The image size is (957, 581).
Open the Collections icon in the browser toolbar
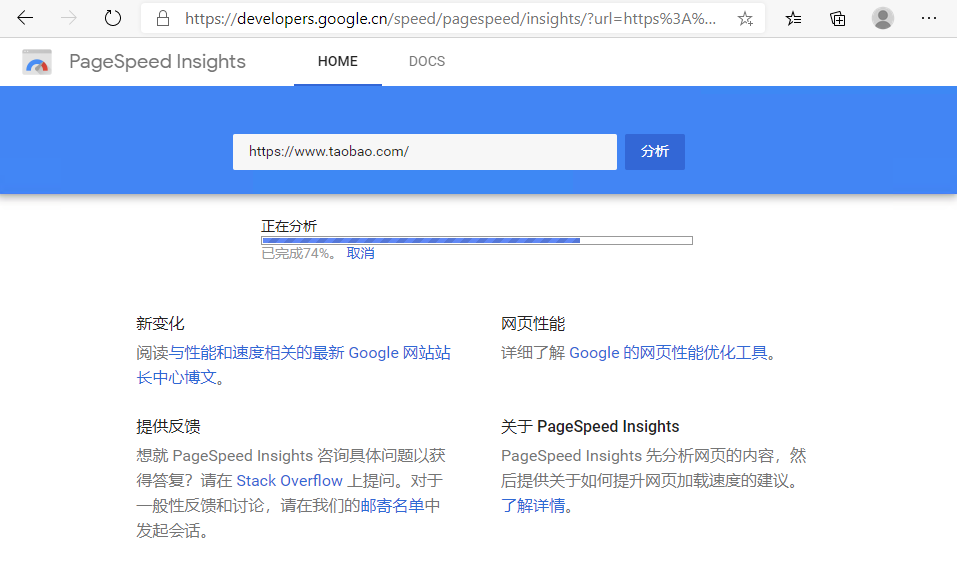pos(837,17)
